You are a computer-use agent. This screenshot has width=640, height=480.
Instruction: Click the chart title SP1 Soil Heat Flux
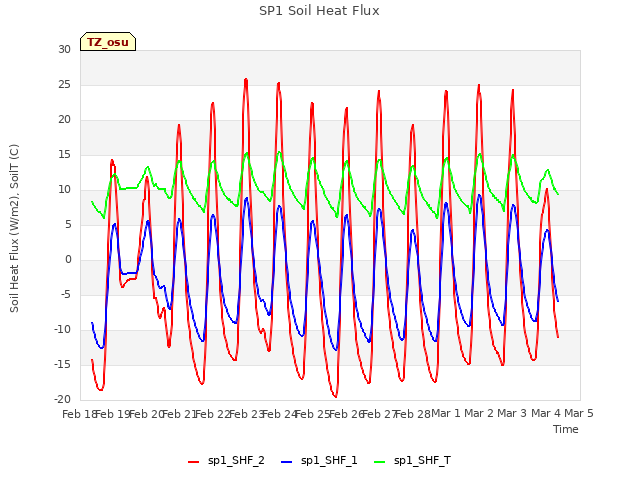point(319,11)
